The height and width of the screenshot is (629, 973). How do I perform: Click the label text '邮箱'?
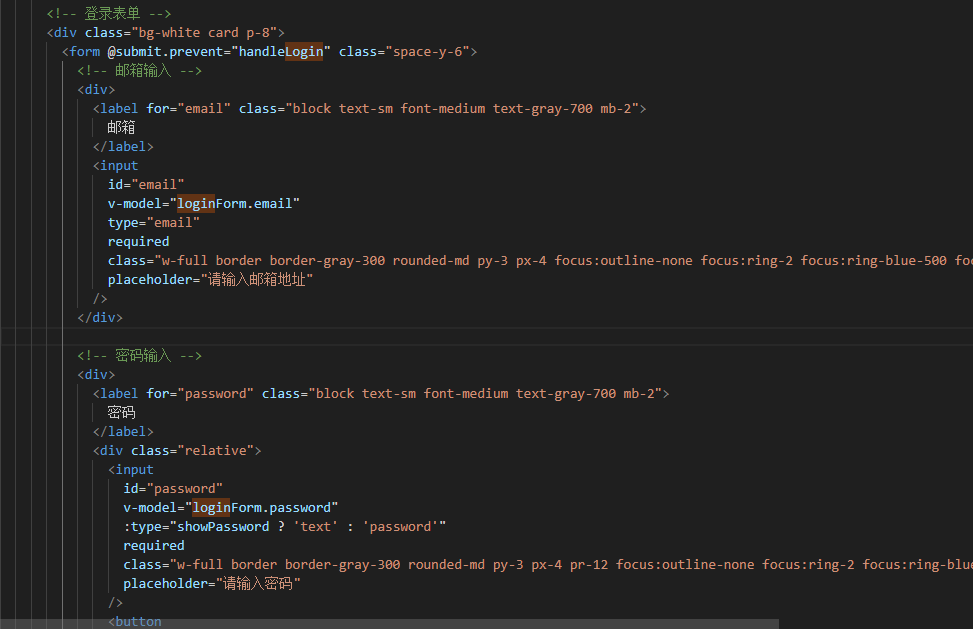click(121, 128)
